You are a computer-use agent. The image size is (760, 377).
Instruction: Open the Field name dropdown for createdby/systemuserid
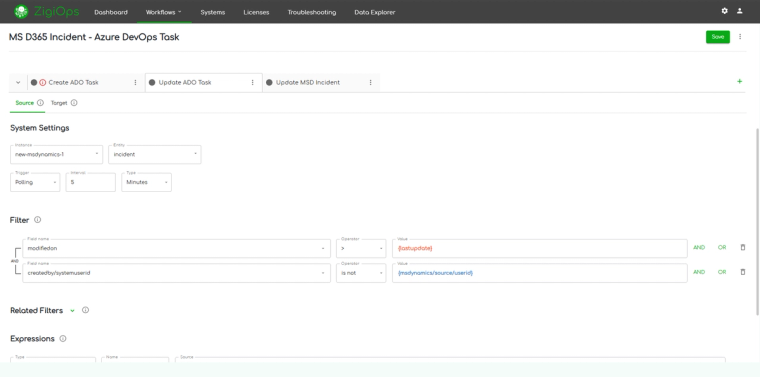176,273
